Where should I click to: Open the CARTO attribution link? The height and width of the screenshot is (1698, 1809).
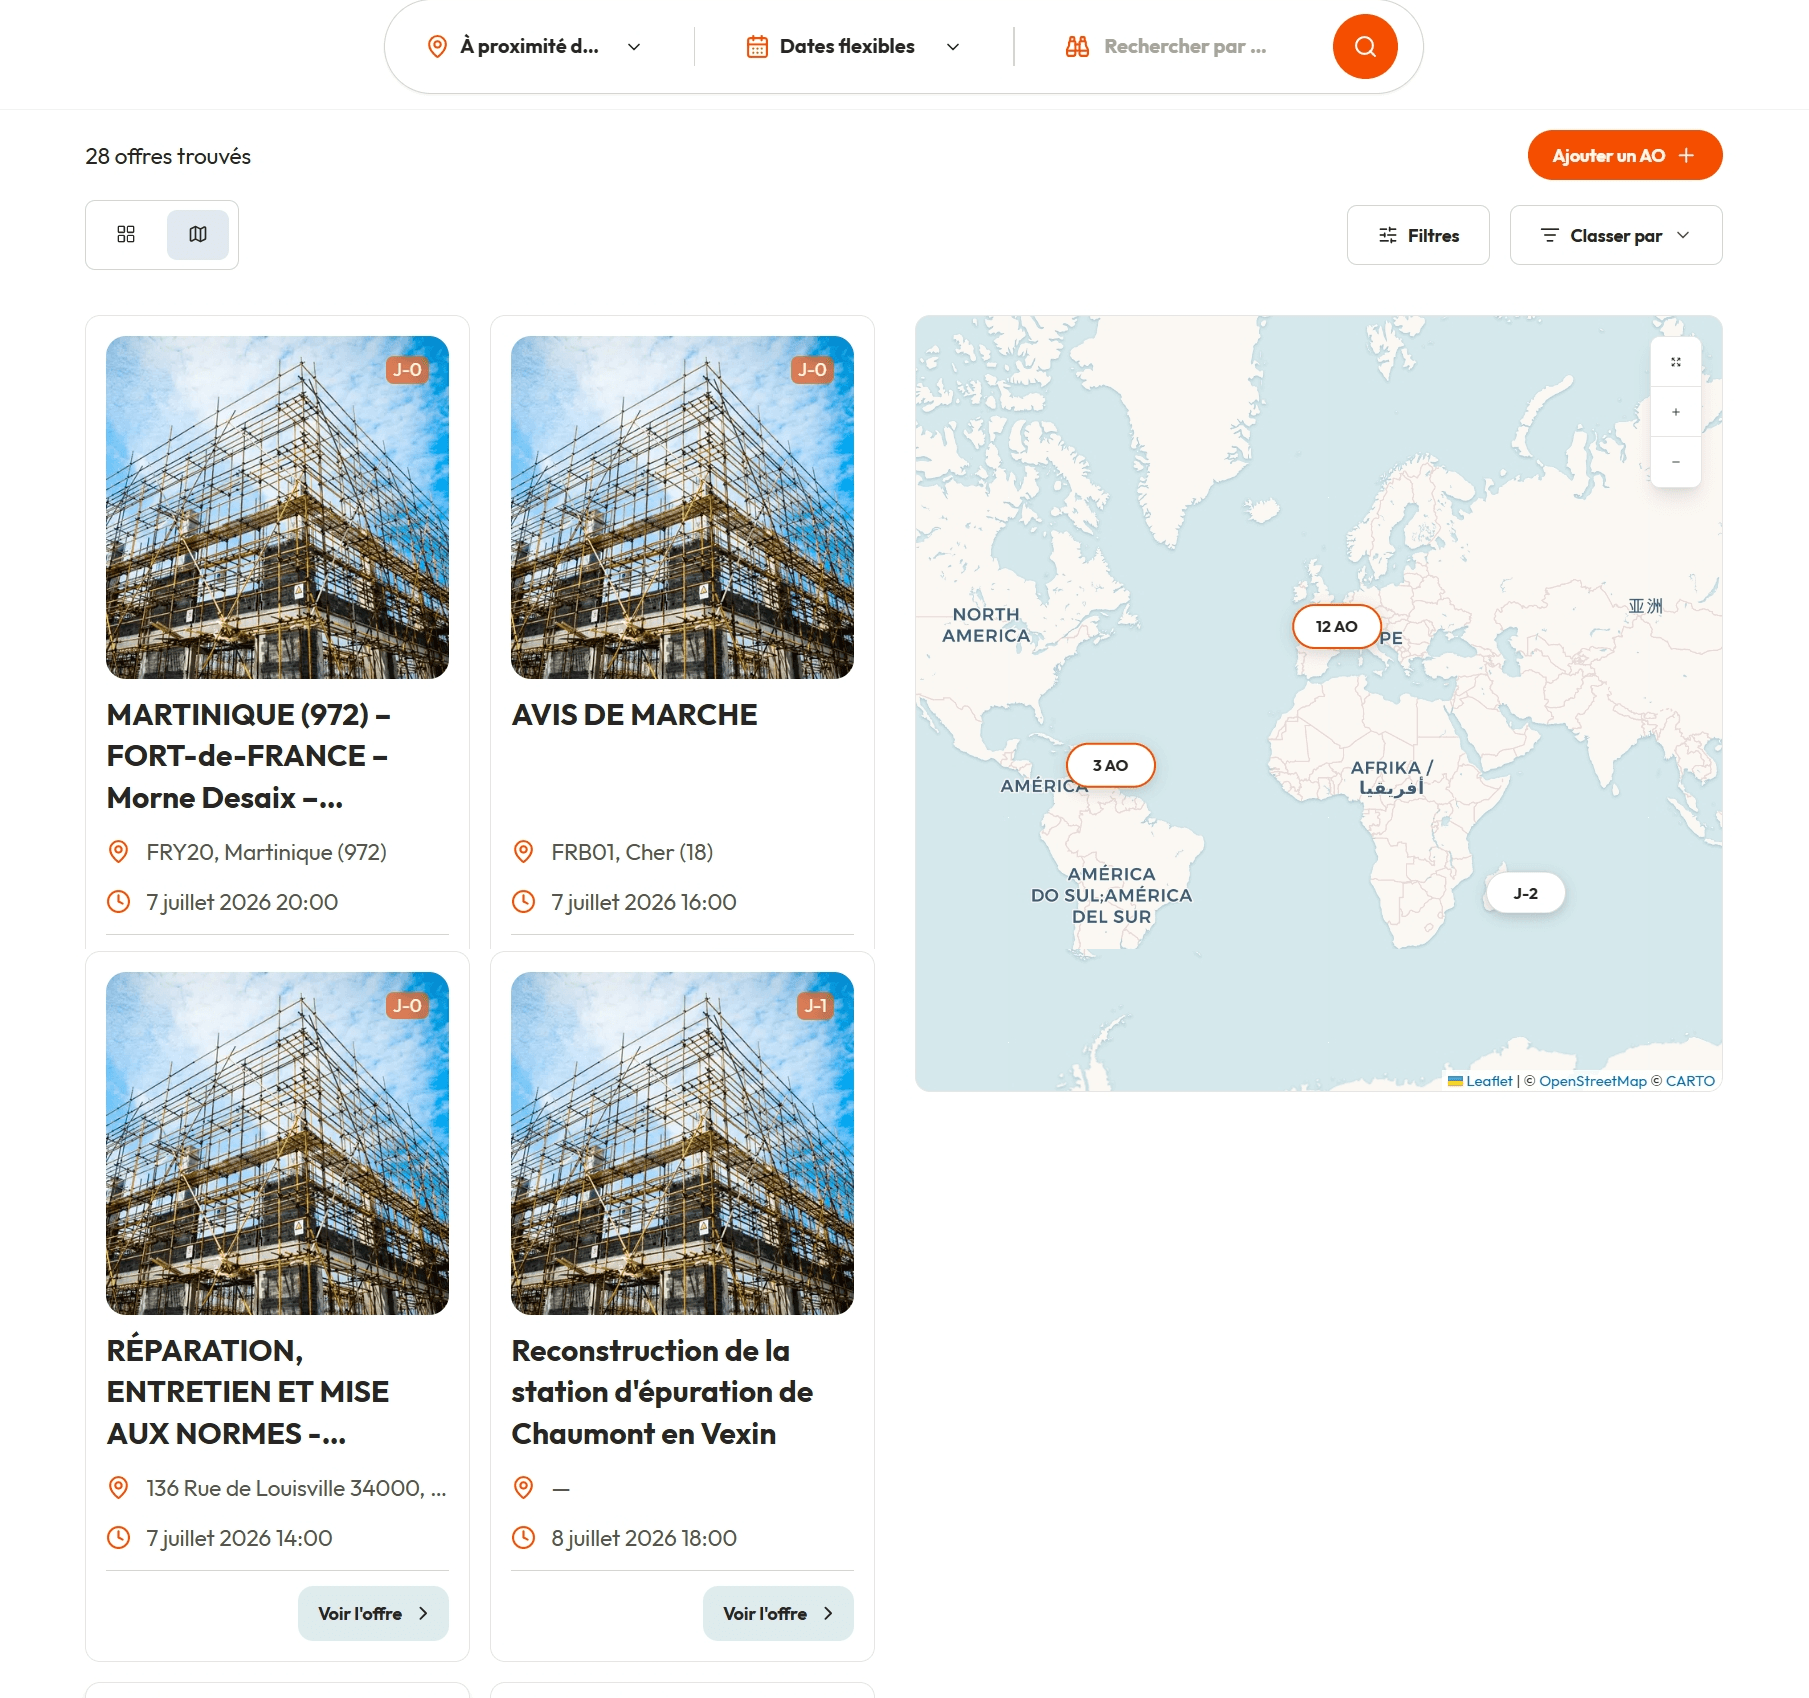pyautogui.click(x=1690, y=1081)
